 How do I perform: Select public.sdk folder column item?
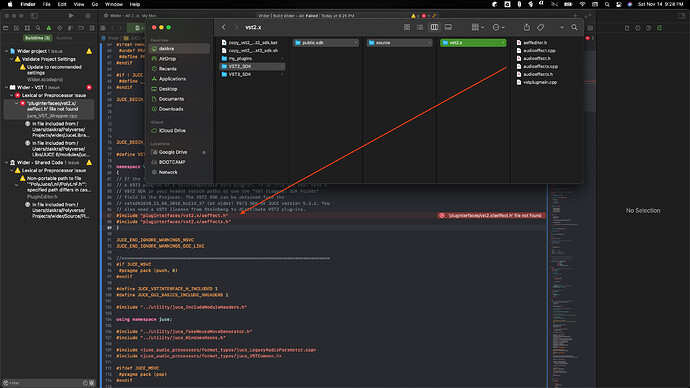coord(326,43)
